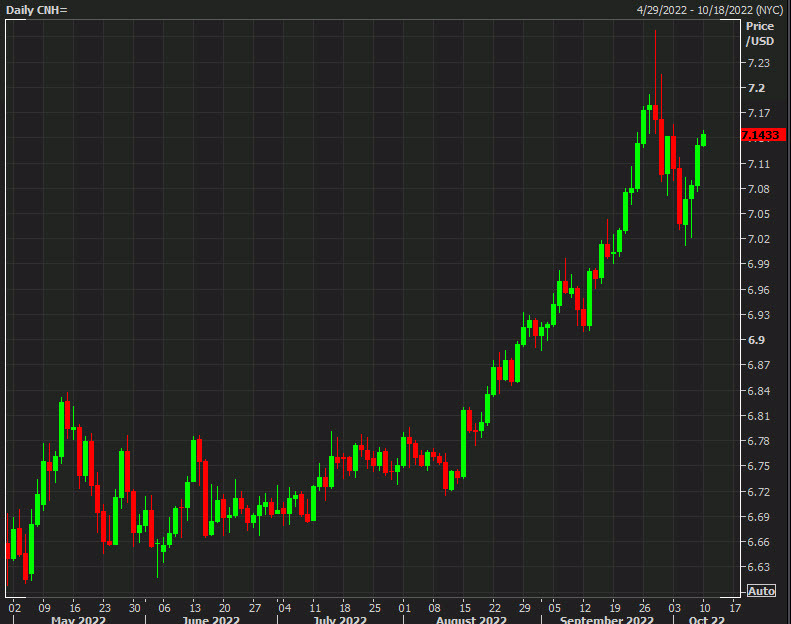The height and width of the screenshot is (624, 791).
Task: Click the 27 date label in June
Action: pos(255,608)
